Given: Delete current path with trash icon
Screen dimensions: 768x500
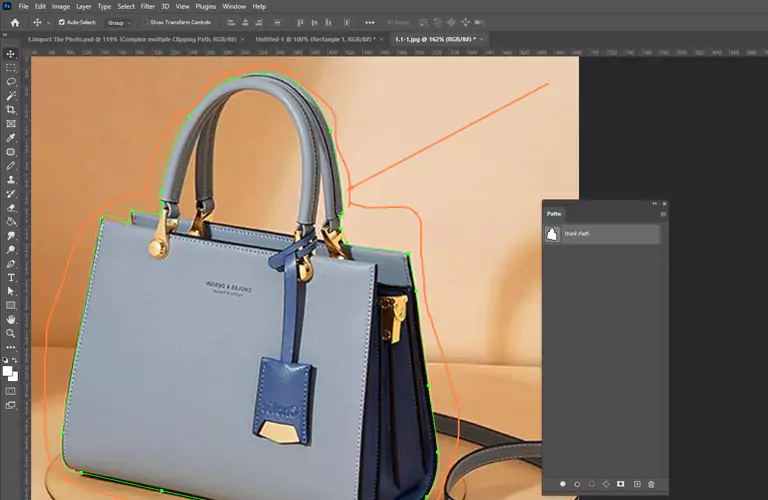Looking at the screenshot, I should pyautogui.click(x=651, y=484).
